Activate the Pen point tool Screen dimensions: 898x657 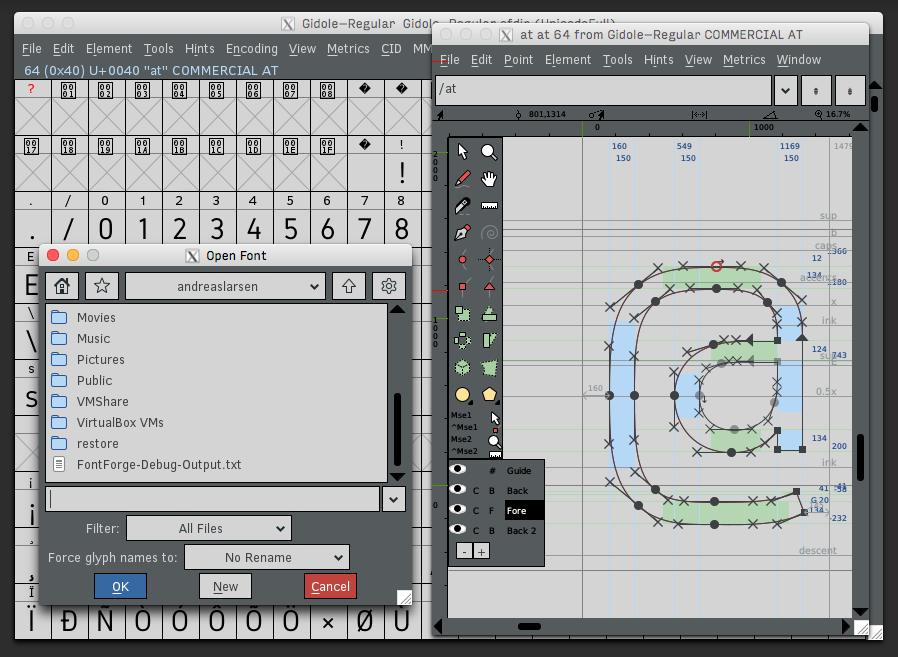(x=462, y=233)
